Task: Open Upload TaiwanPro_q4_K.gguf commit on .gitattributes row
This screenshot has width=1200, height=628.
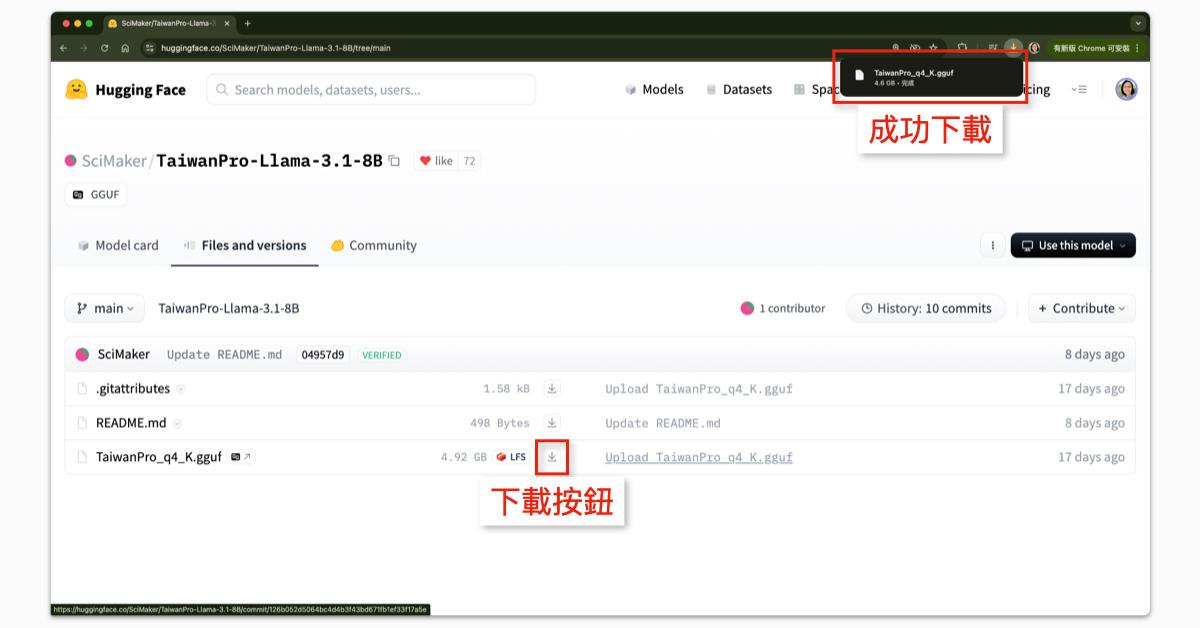Action: tap(699, 389)
